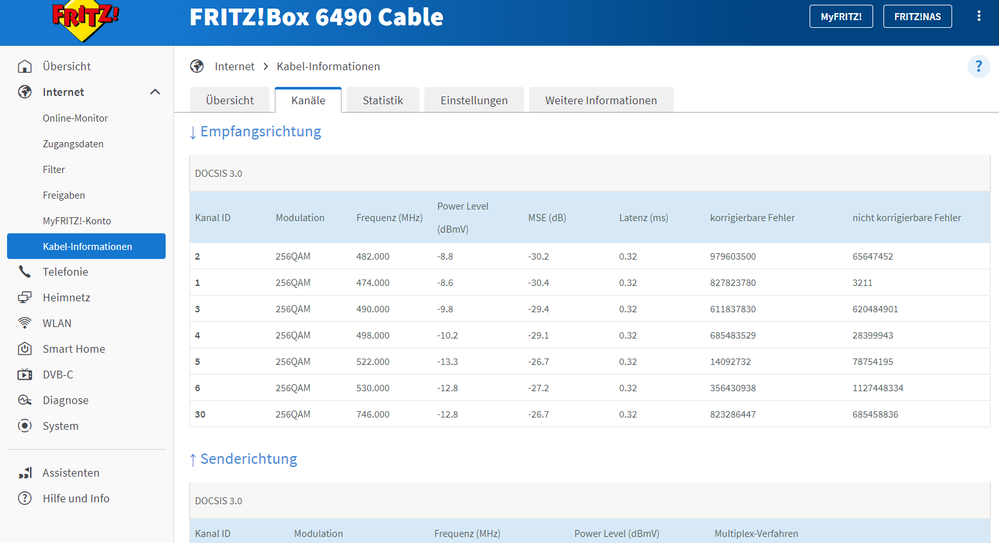Click the nicht korrigierbare Fehler header
The height and width of the screenshot is (543, 999).
[907, 217]
